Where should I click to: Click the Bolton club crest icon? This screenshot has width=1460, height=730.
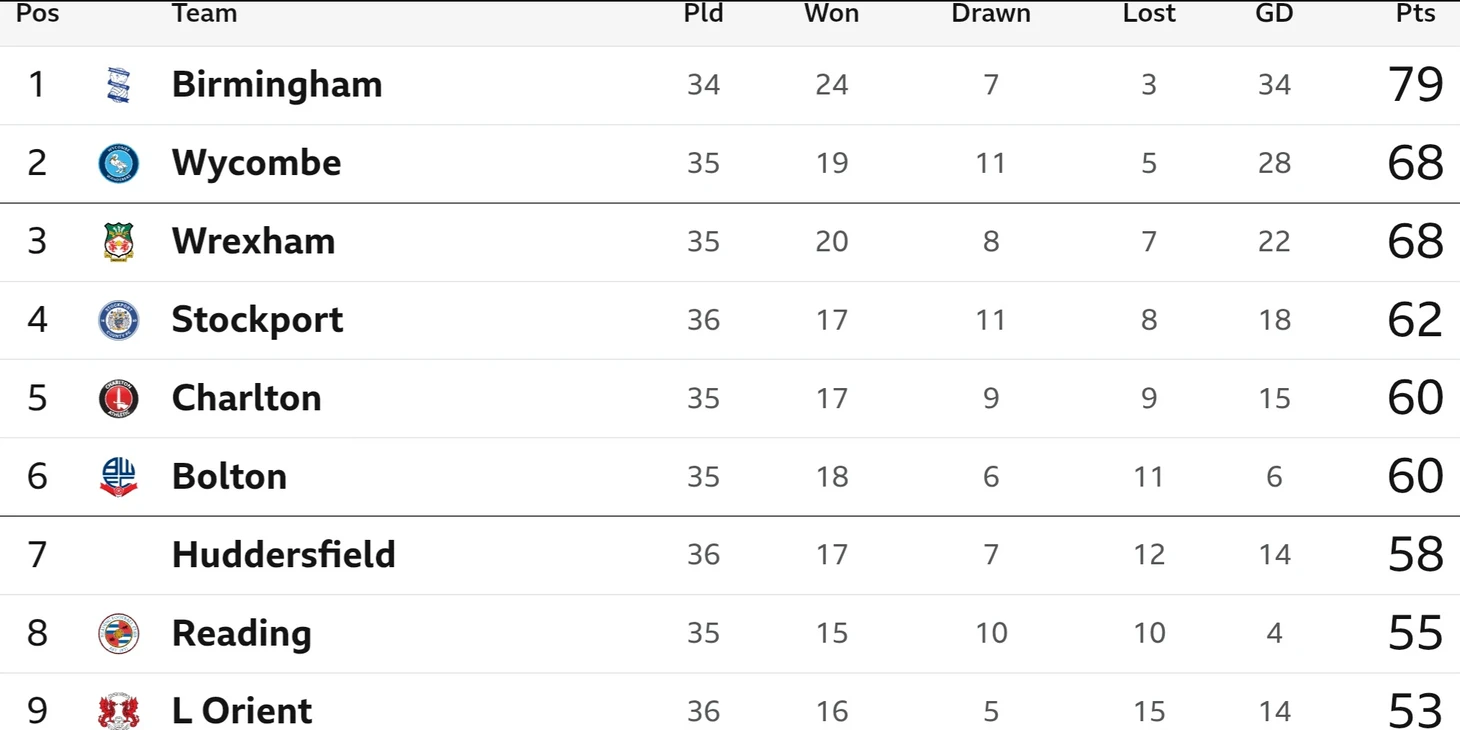118,476
